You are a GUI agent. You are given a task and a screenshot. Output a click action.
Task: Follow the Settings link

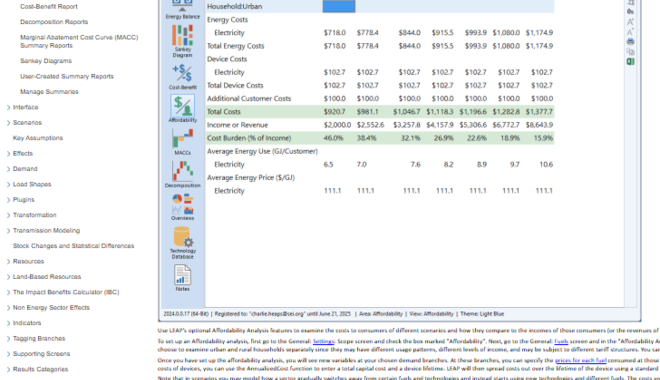[323, 341]
